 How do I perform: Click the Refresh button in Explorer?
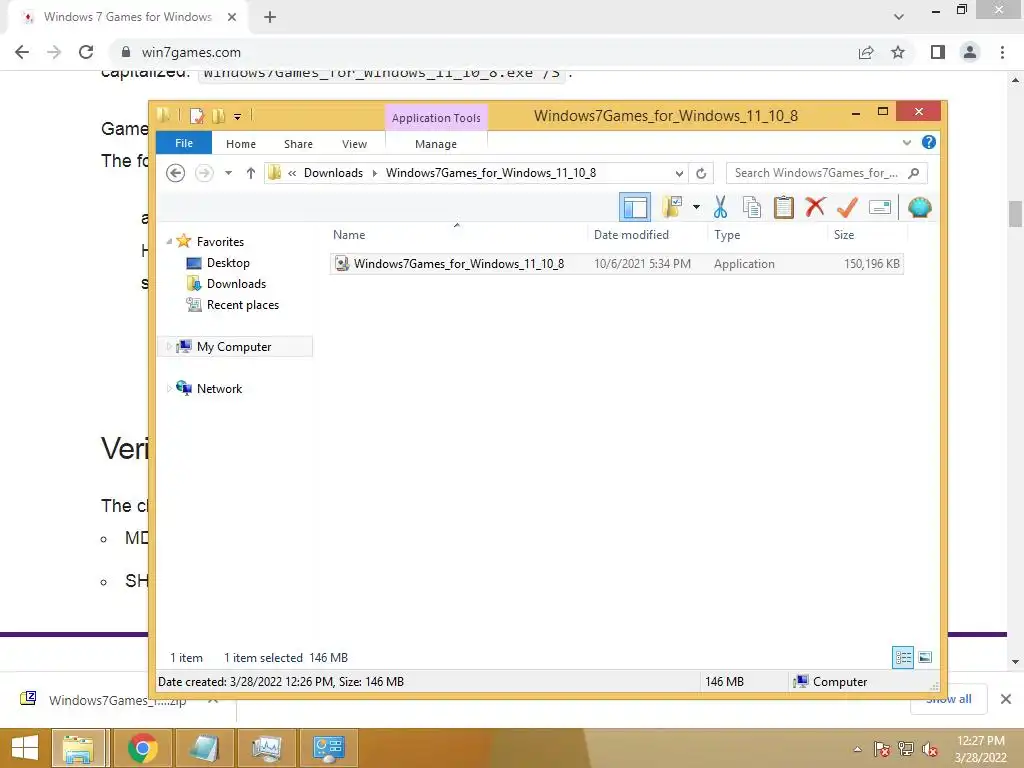coord(701,173)
